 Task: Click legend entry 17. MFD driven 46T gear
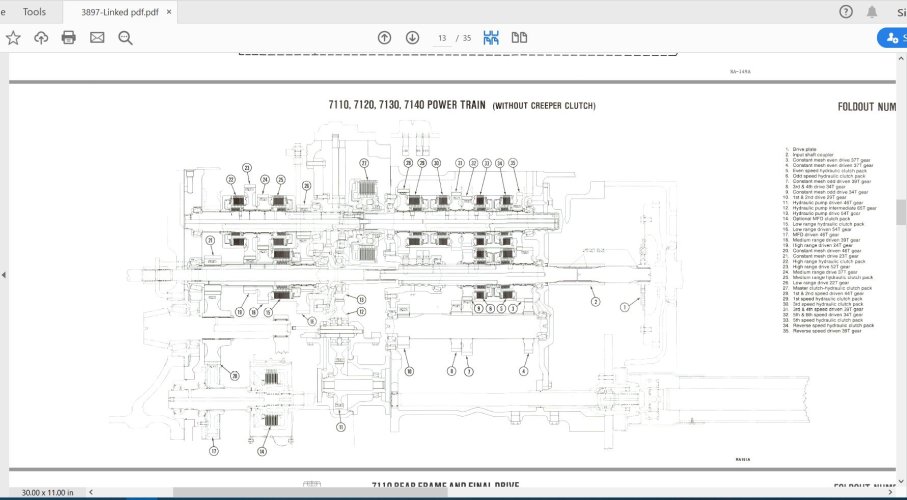[812, 235]
